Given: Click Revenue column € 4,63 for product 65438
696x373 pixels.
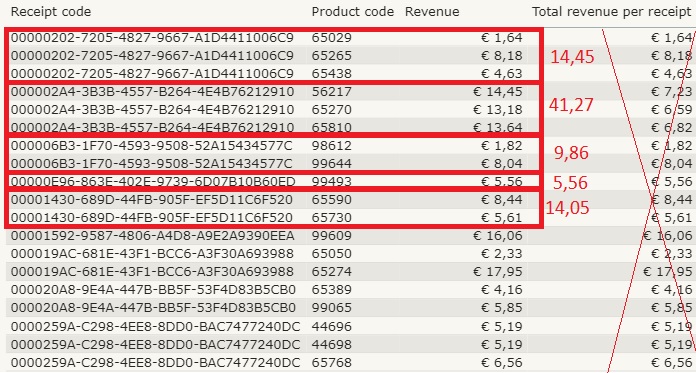Looking at the screenshot, I should point(502,73).
